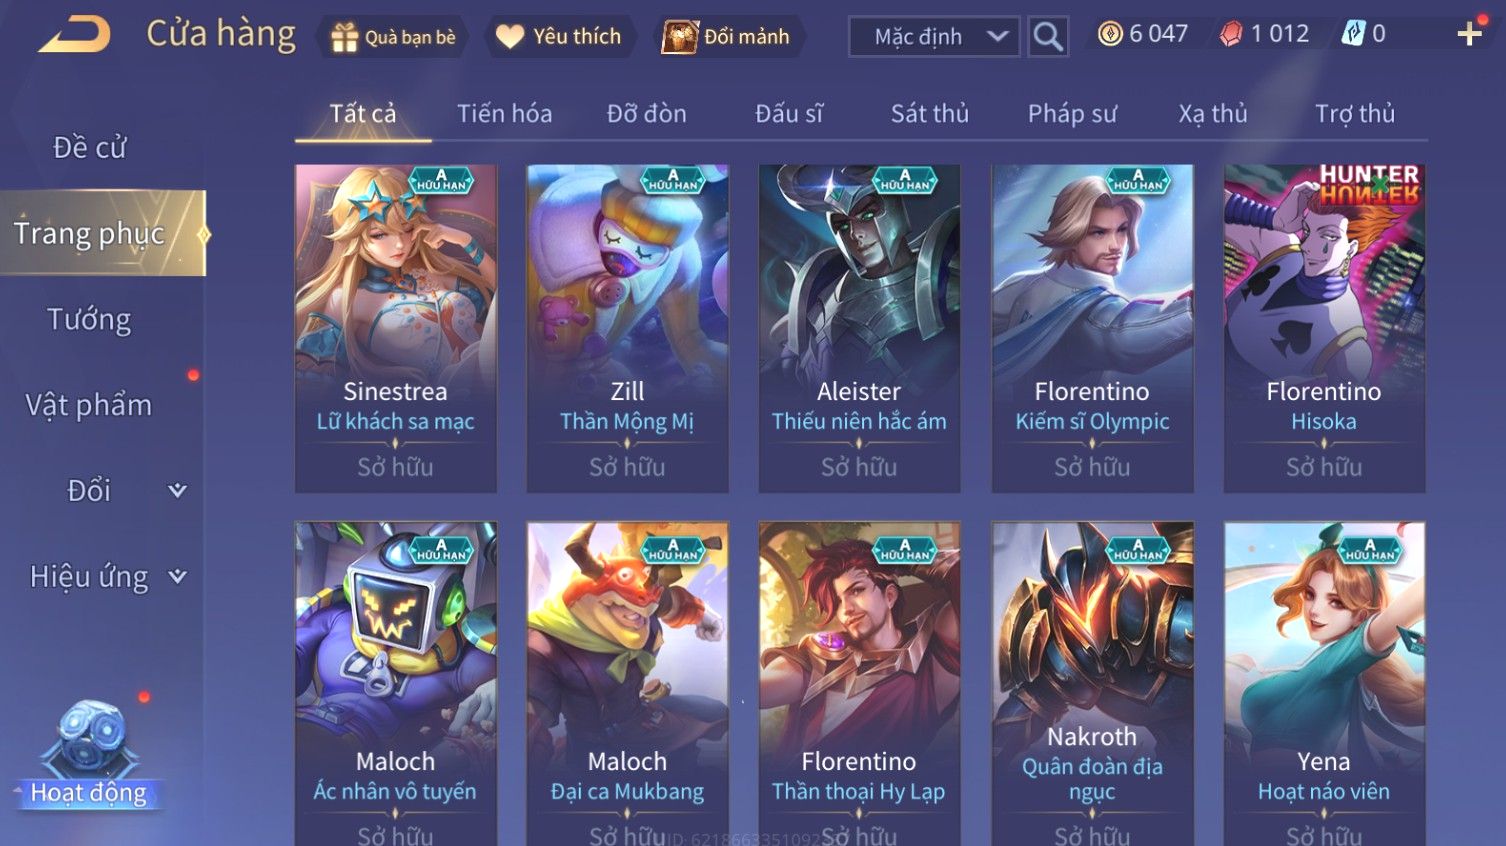
Task: Select Florentino Hisoka skin card
Action: [x=1324, y=328]
